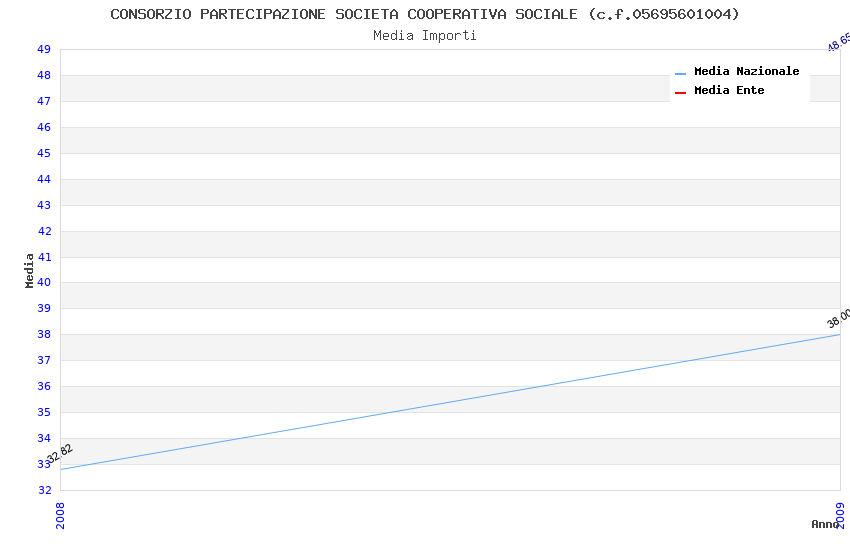Click the 32.82 data point label

coord(60,454)
